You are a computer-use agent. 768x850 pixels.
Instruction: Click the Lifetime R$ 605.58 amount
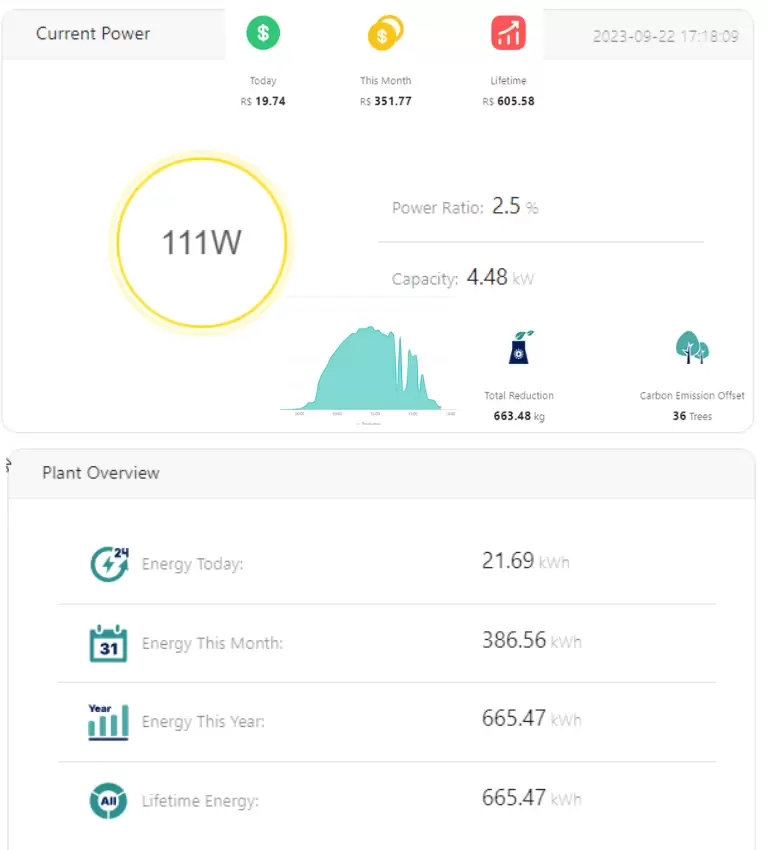[508, 101]
